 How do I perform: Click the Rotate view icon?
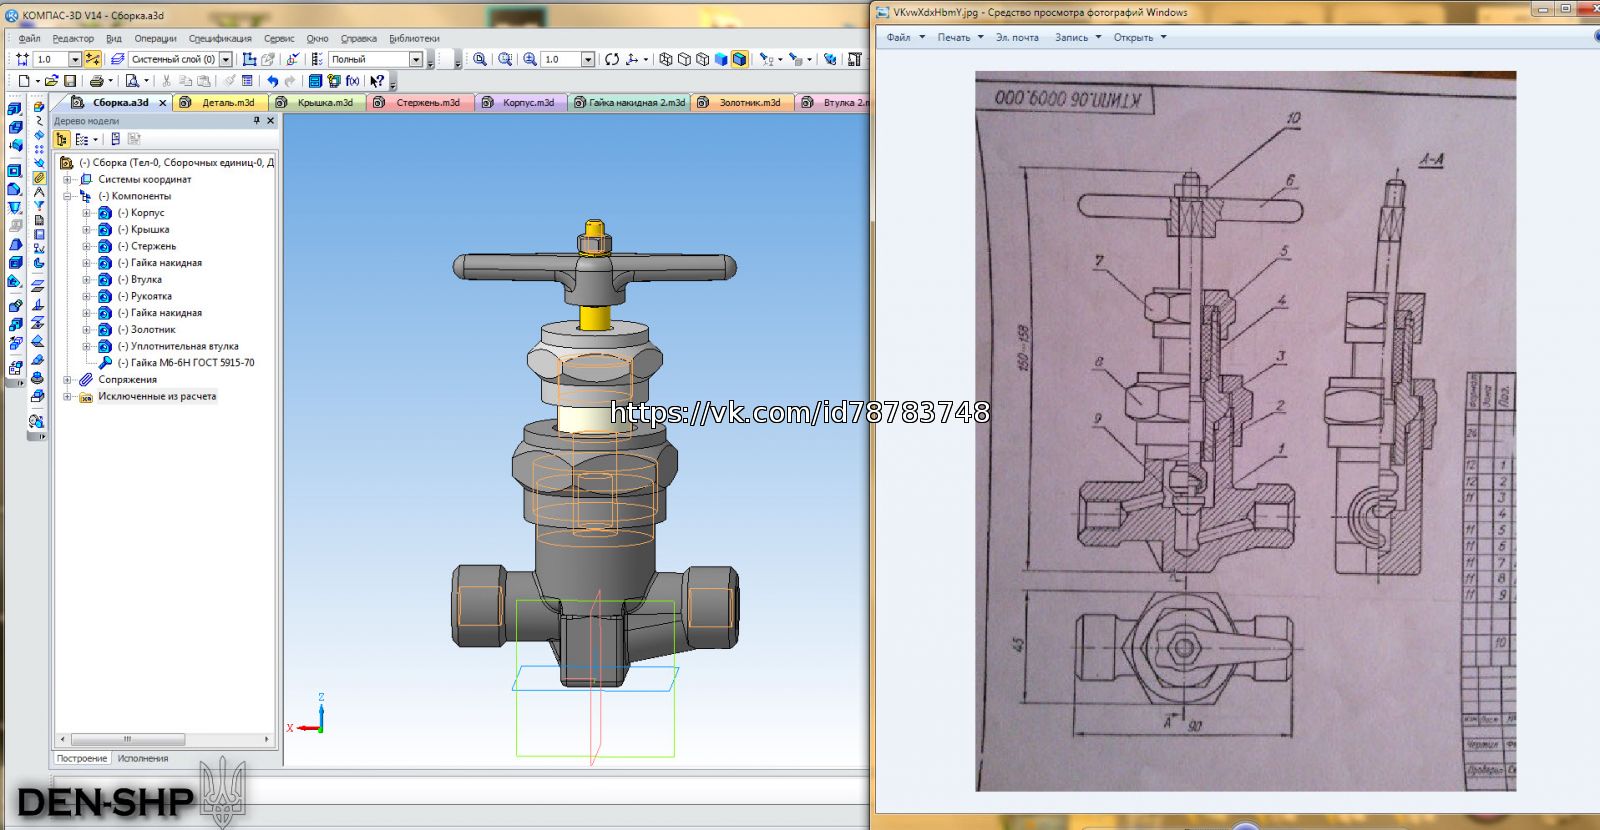point(612,59)
